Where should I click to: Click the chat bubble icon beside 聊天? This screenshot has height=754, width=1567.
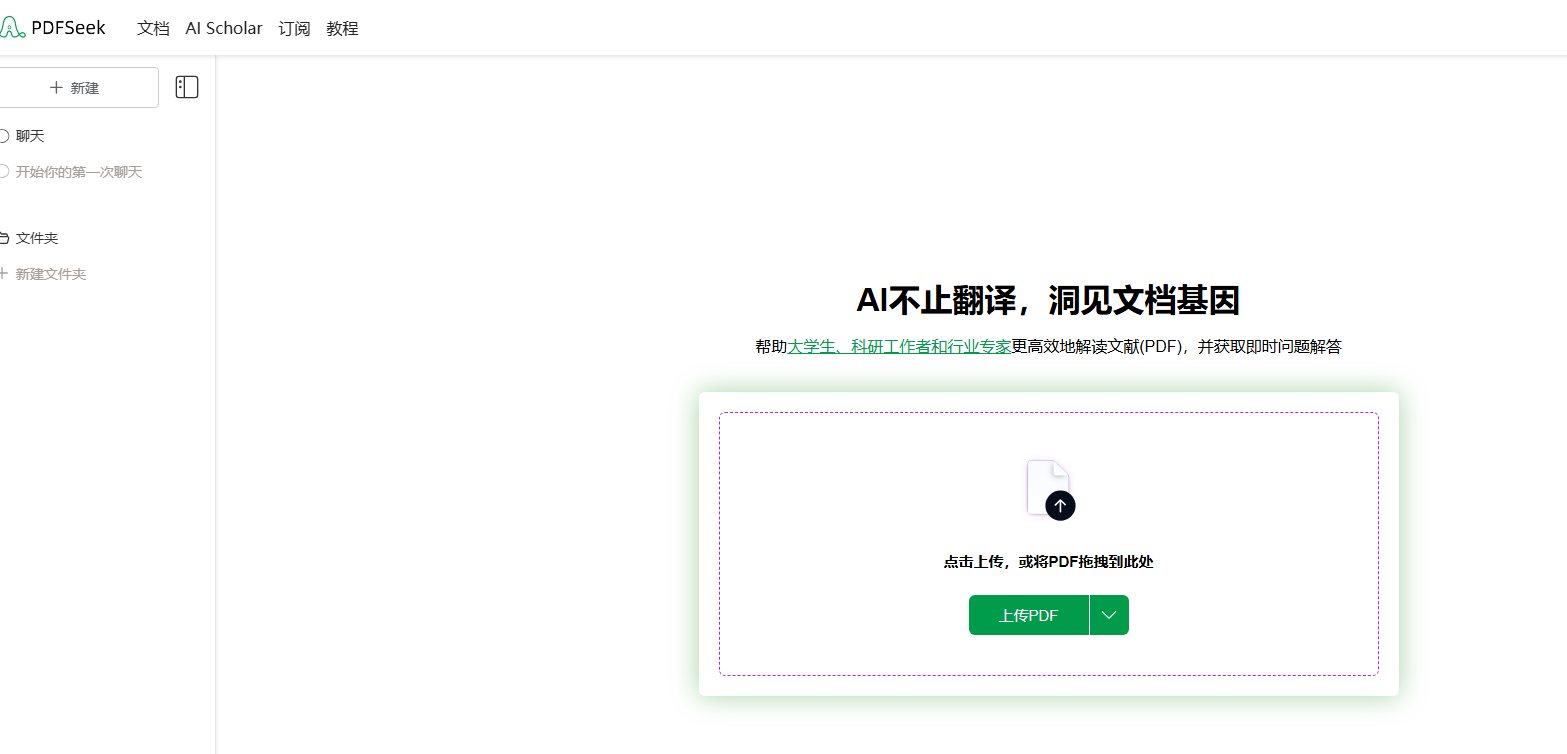point(4,136)
